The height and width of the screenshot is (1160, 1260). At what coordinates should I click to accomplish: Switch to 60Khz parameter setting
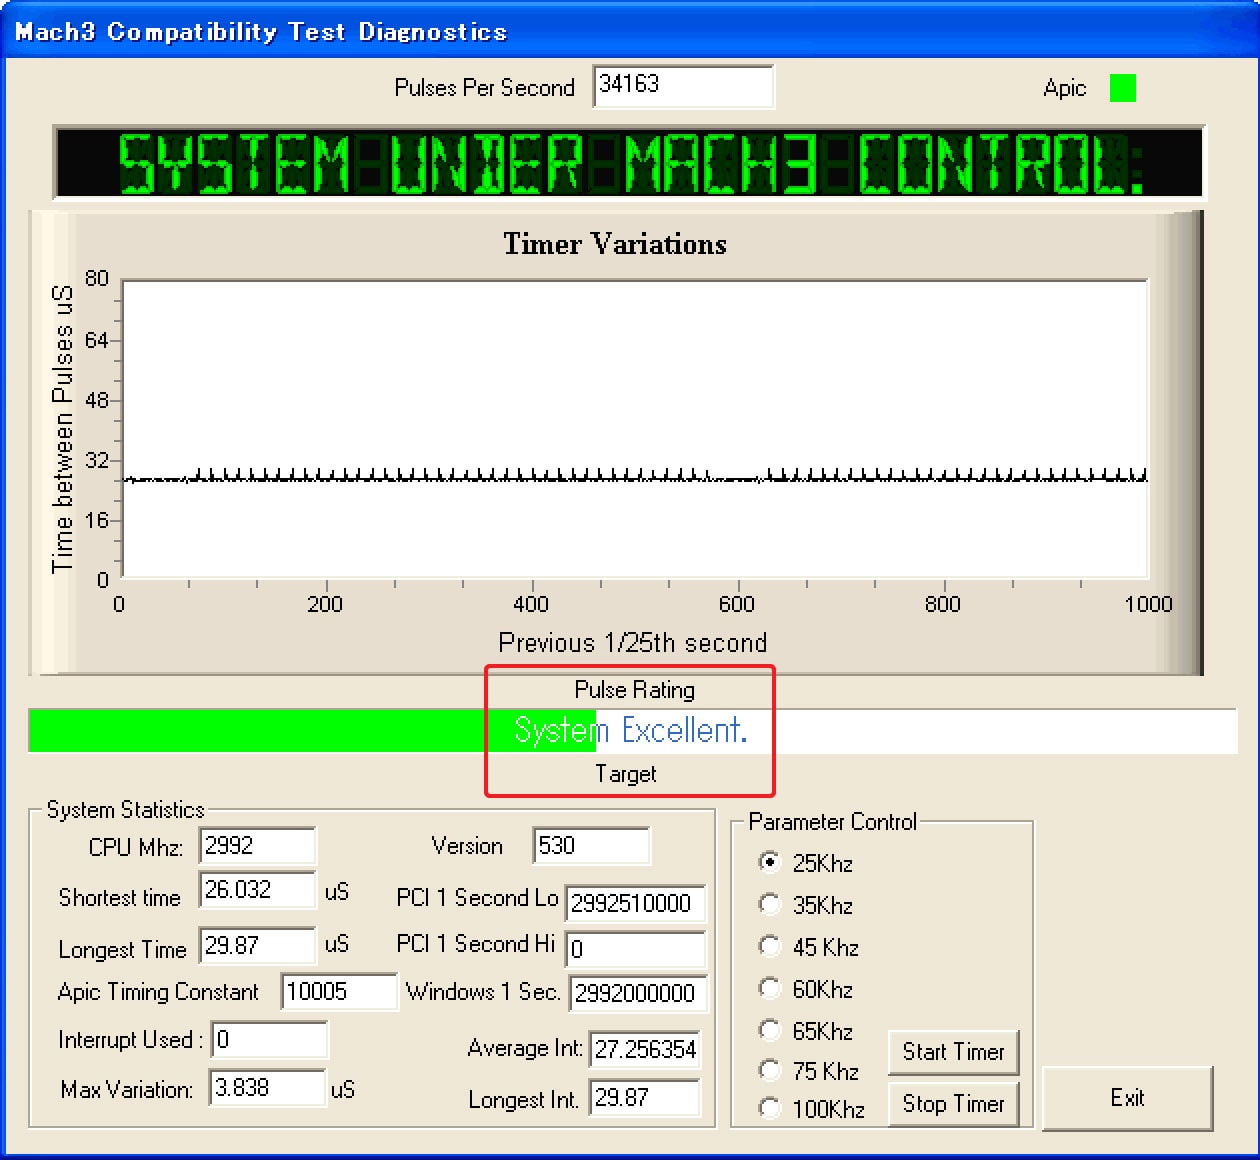click(x=769, y=988)
